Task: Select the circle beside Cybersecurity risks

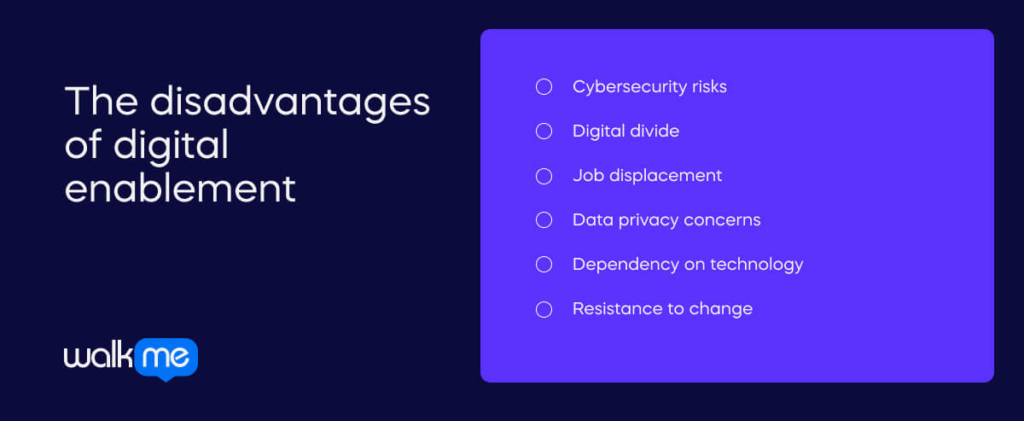Action: (x=544, y=87)
